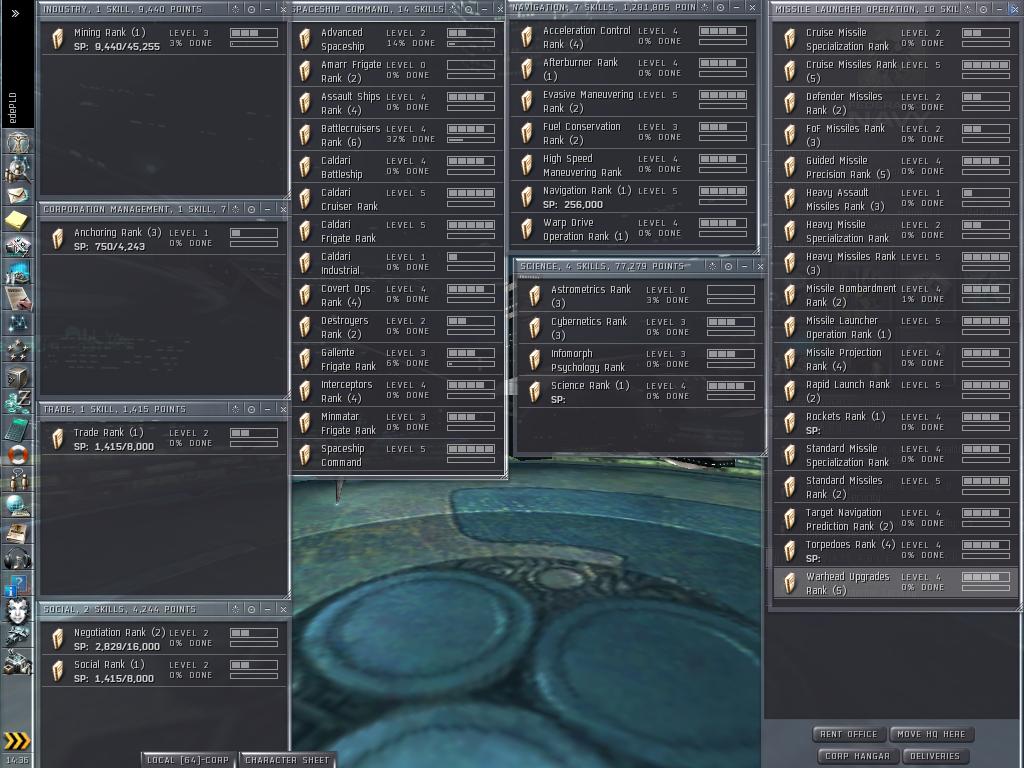Select the Anchoring Rank (3) skill row
The image size is (1024, 768).
(164, 239)
